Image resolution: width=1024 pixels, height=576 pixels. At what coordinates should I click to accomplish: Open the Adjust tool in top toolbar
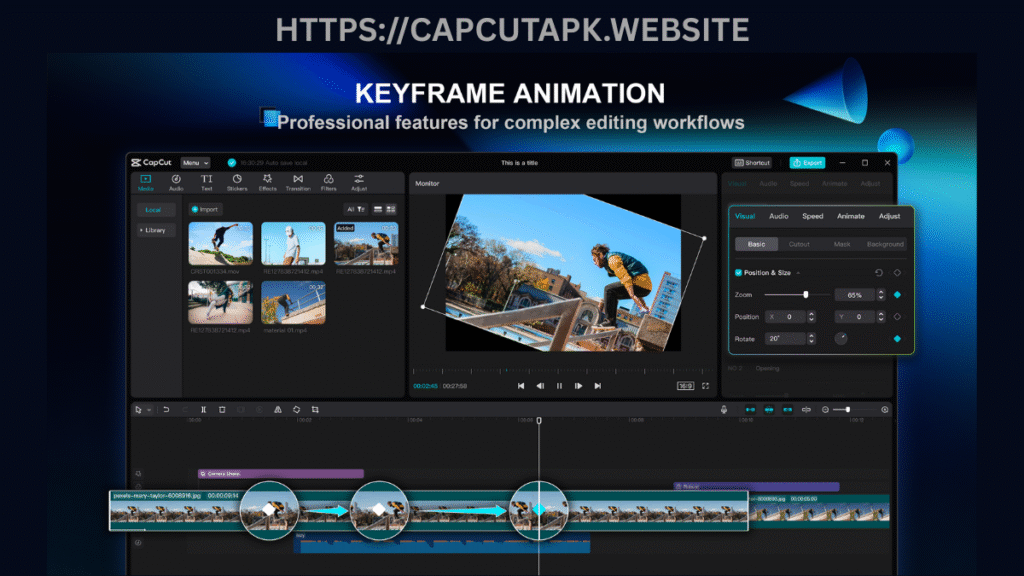pyautogui.click(x=359, y=182)
